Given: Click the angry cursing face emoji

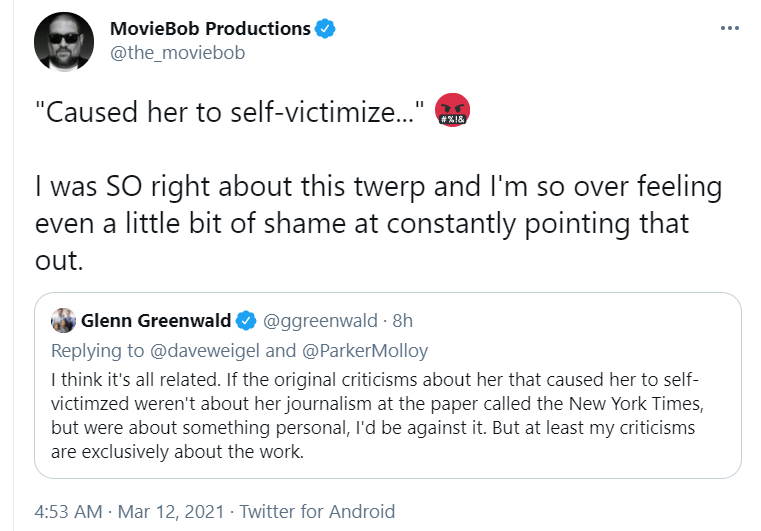Looking at the screenshot, I should tap(452, 110).
